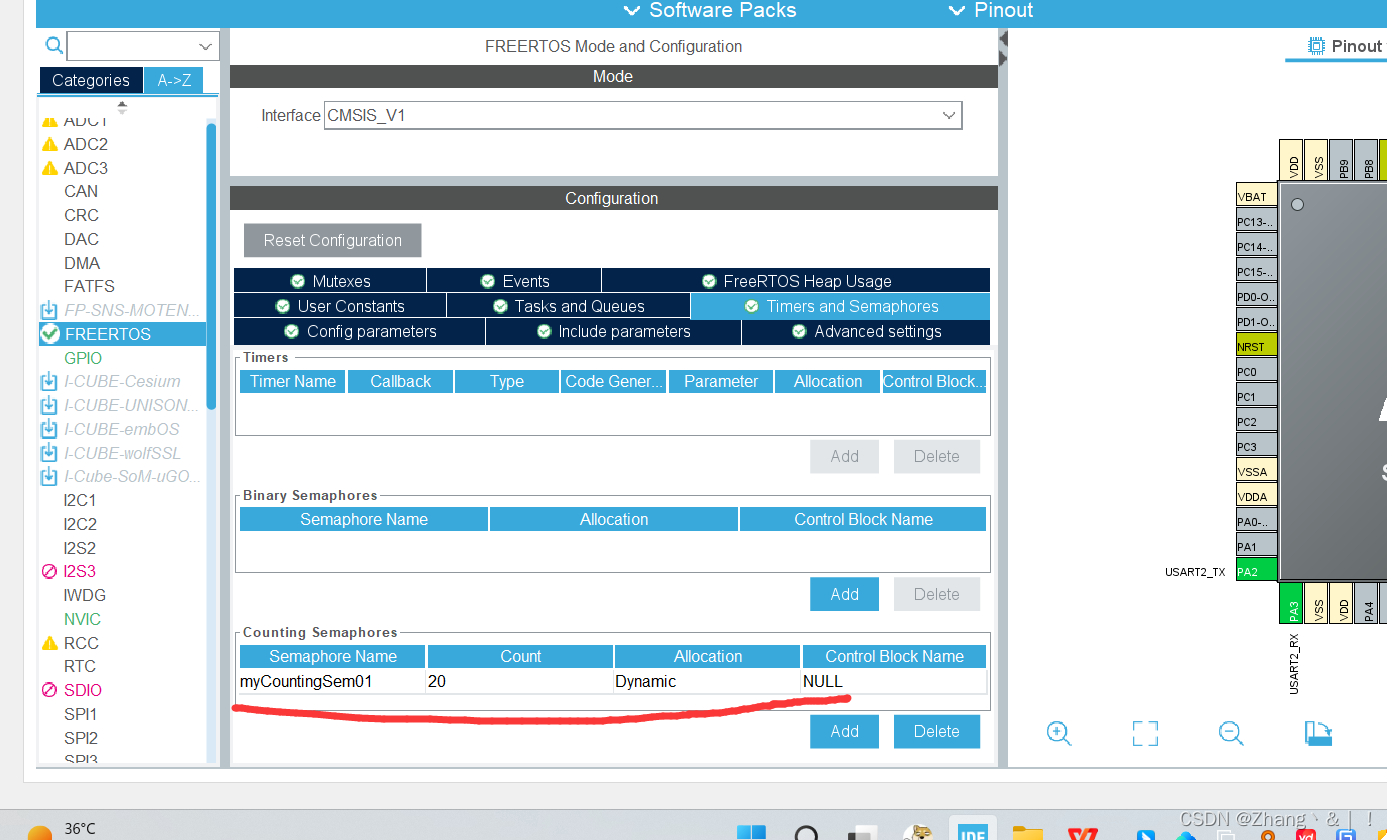Click the Dynamic allocation cell
This screenshot has height=840, width=1387.
click(708, 681)
